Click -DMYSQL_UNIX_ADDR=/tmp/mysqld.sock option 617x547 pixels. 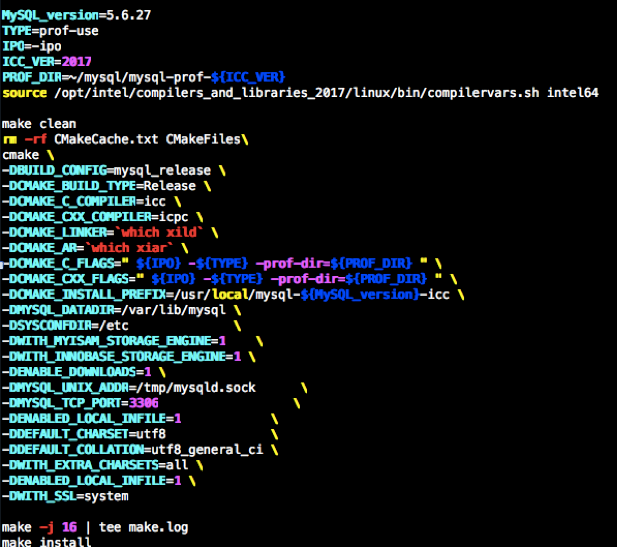[x=129, y=388]
